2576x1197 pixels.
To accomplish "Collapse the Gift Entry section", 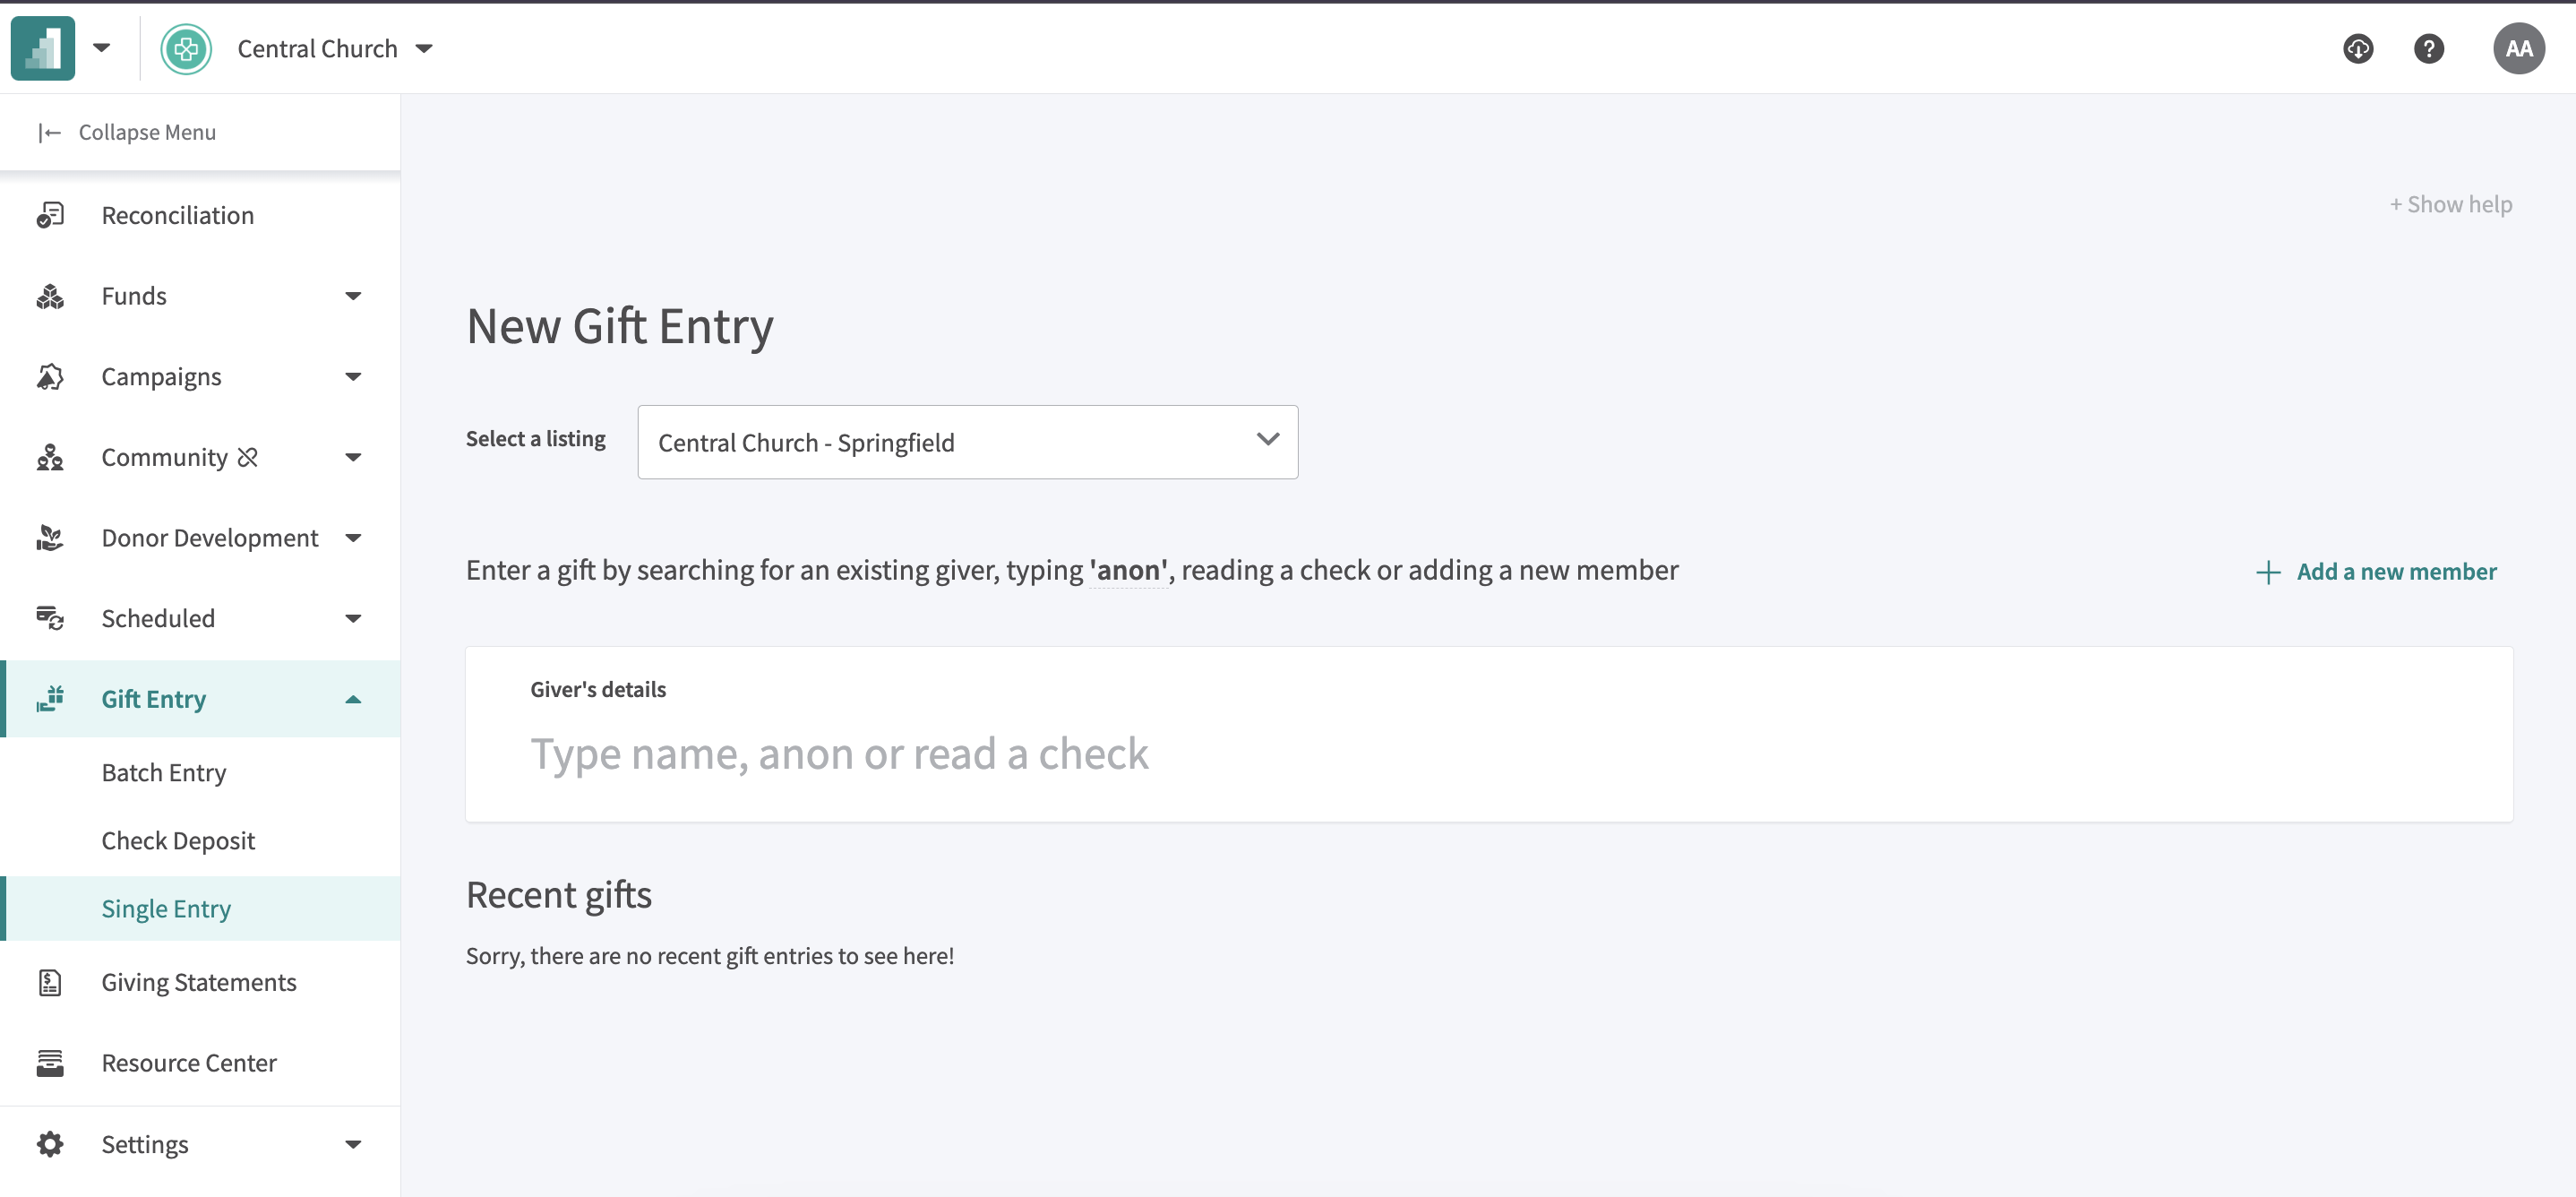I will [353, 699].
